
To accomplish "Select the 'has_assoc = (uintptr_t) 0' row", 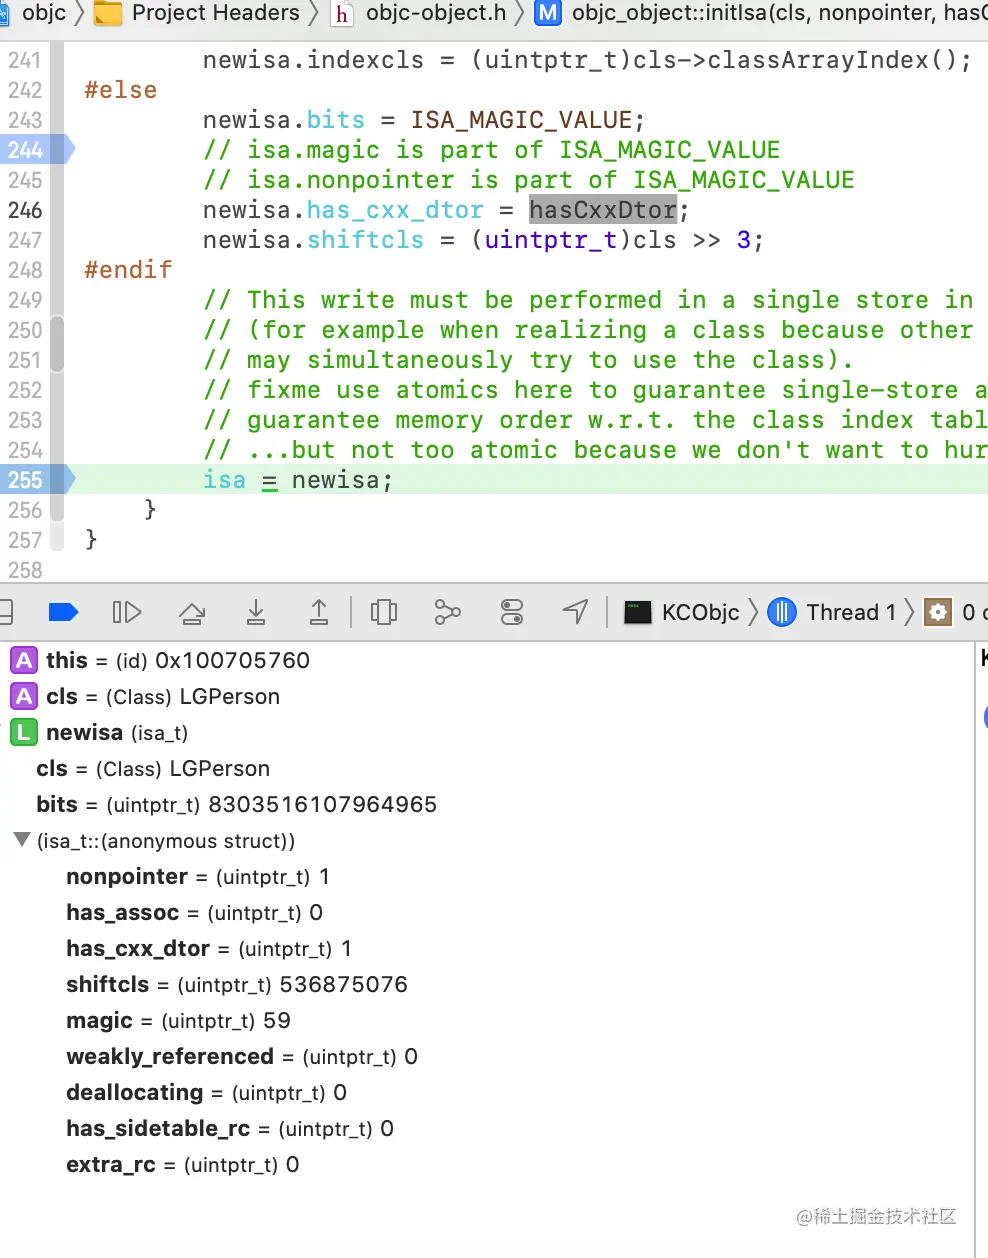I will [487, 912].
